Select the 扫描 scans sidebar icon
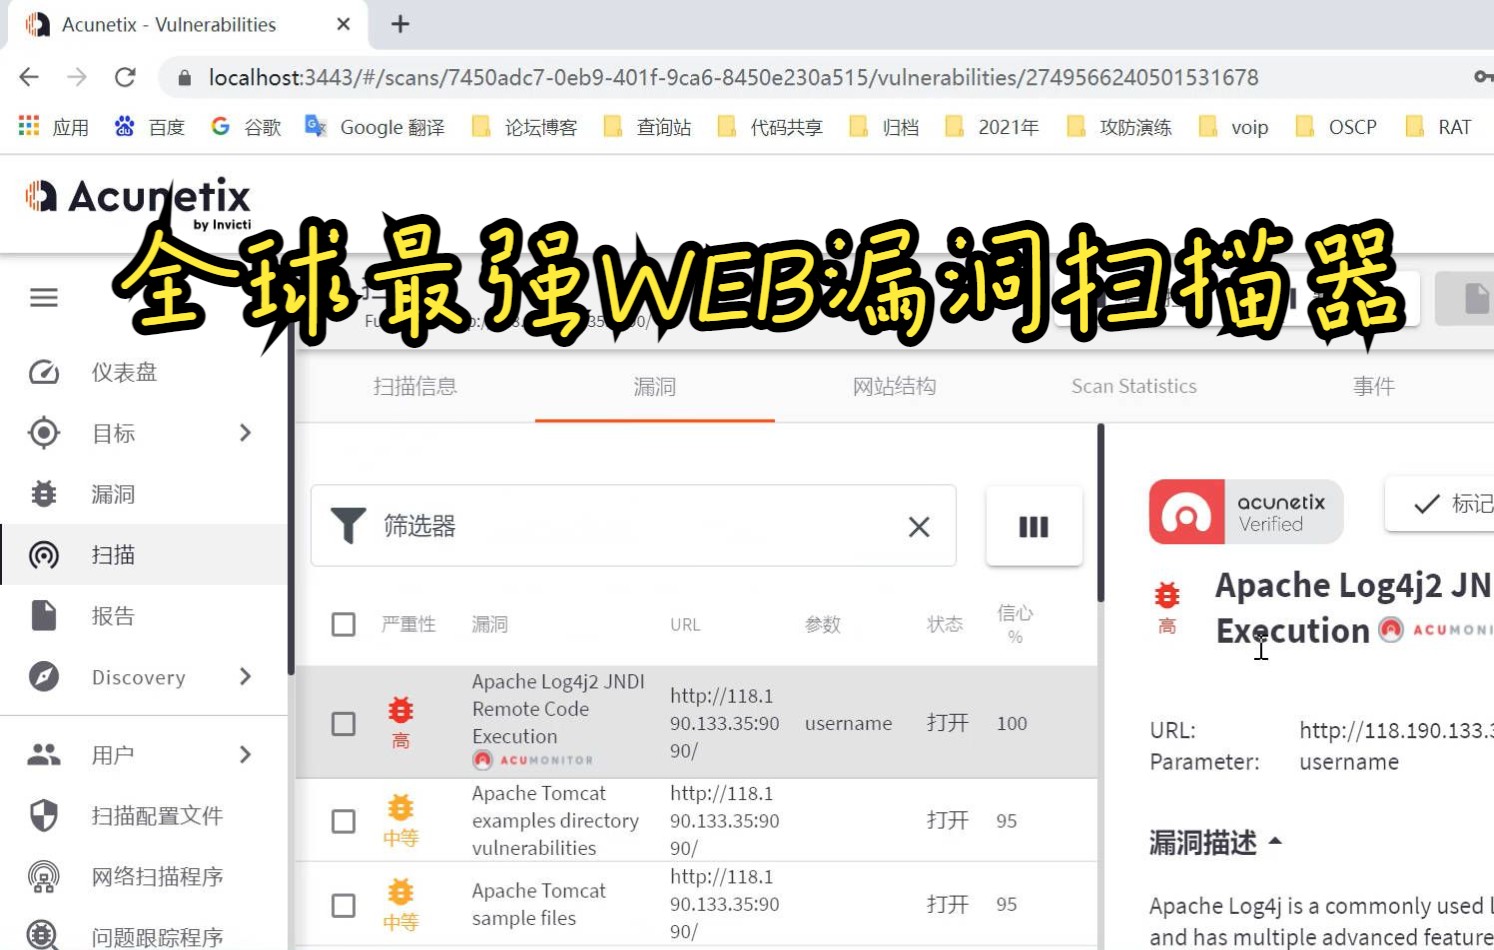The height and width of the screenshot is (950, 1494). (x=44, y=555)
